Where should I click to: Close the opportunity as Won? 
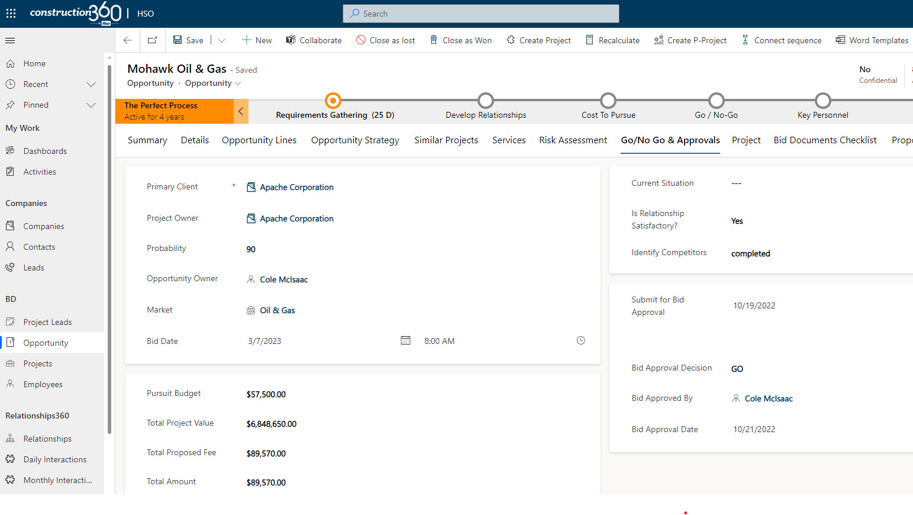[461, 40]
